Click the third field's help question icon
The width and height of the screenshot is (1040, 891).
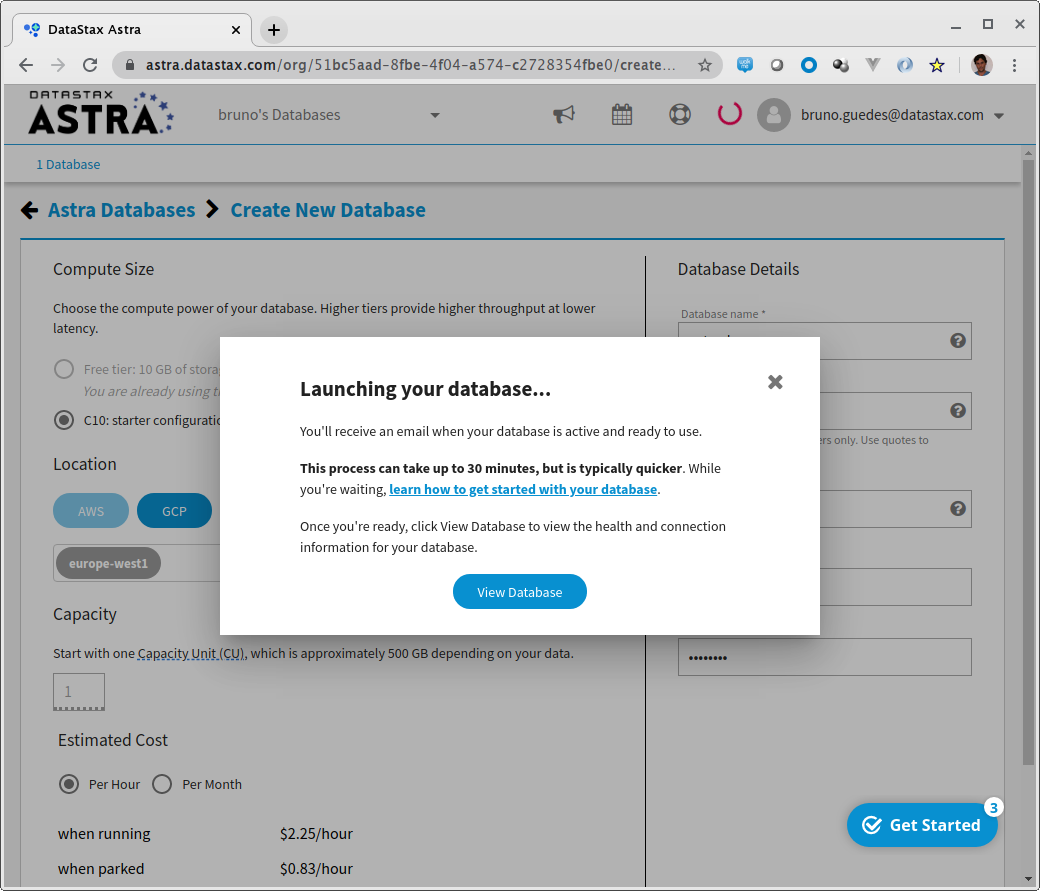(957, 509)
